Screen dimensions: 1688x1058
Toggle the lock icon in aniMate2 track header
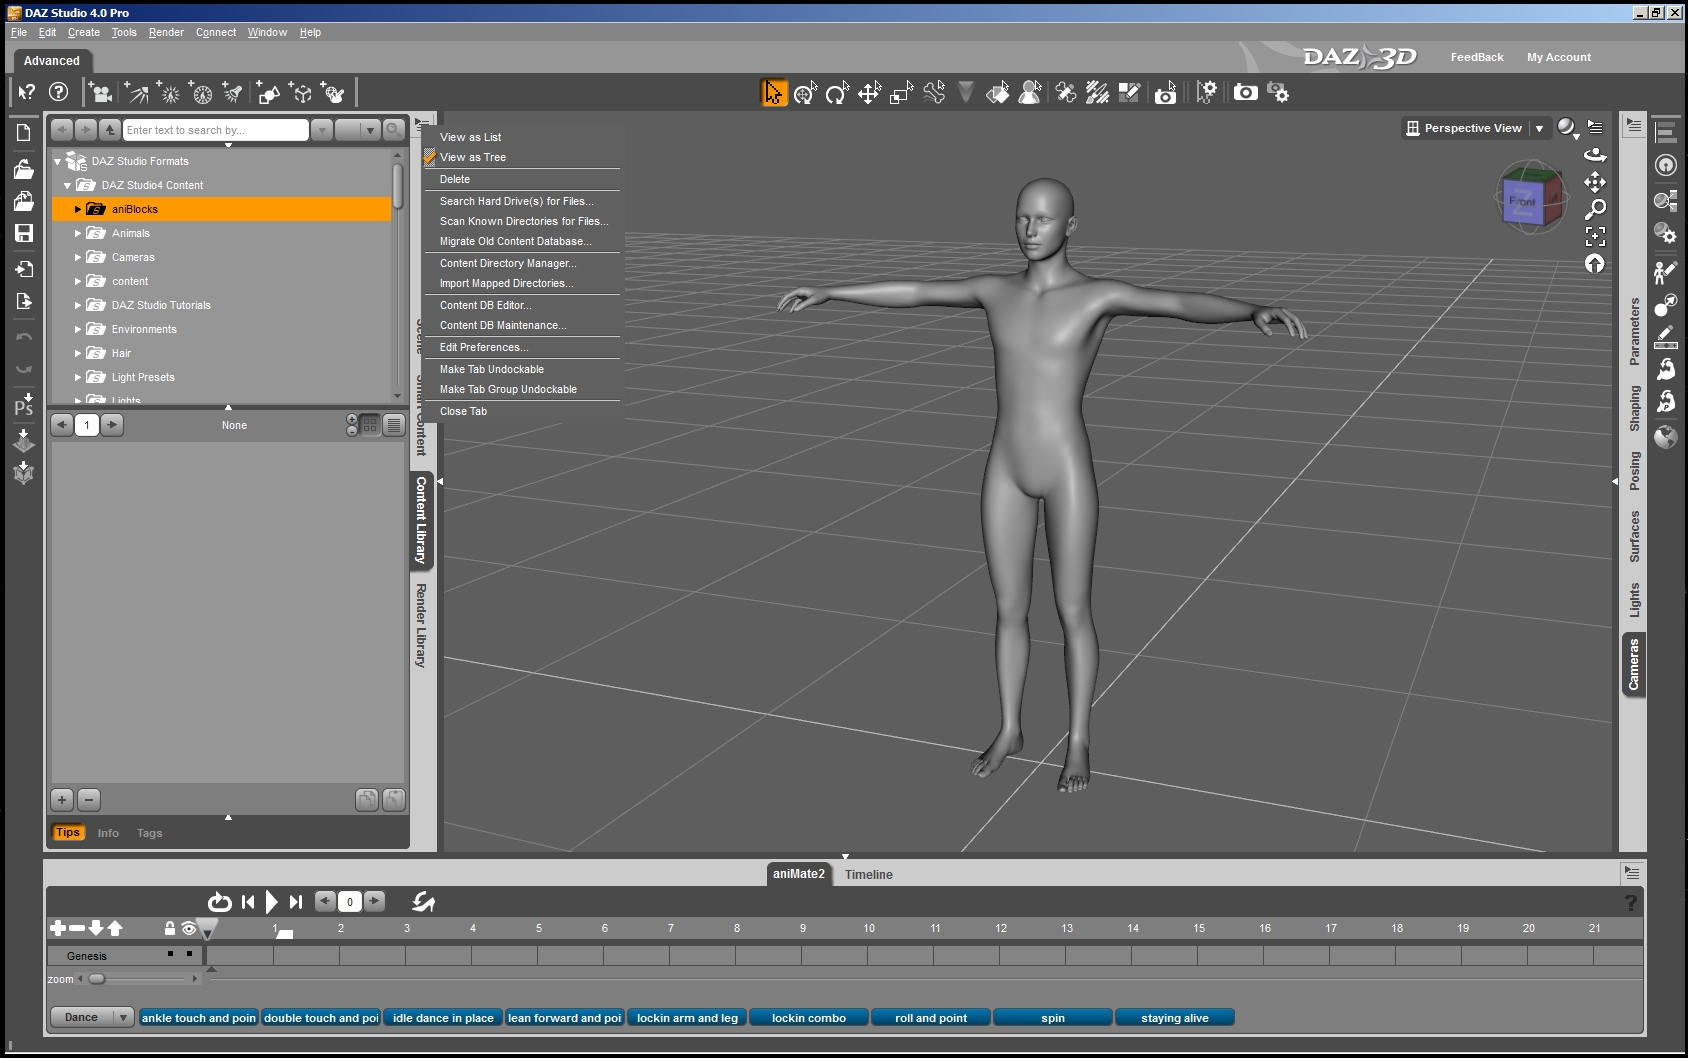tap(169, 928)
